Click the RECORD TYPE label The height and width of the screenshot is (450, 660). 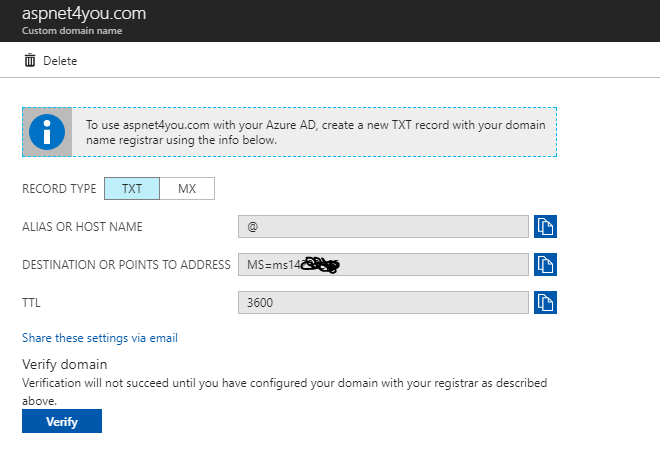[59, 189]
